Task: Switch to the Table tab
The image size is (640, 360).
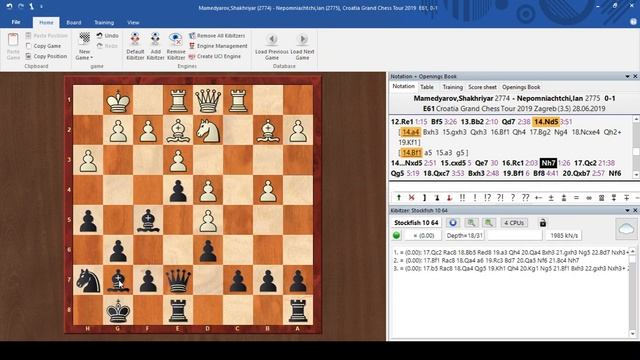Action: pos(427,87)
